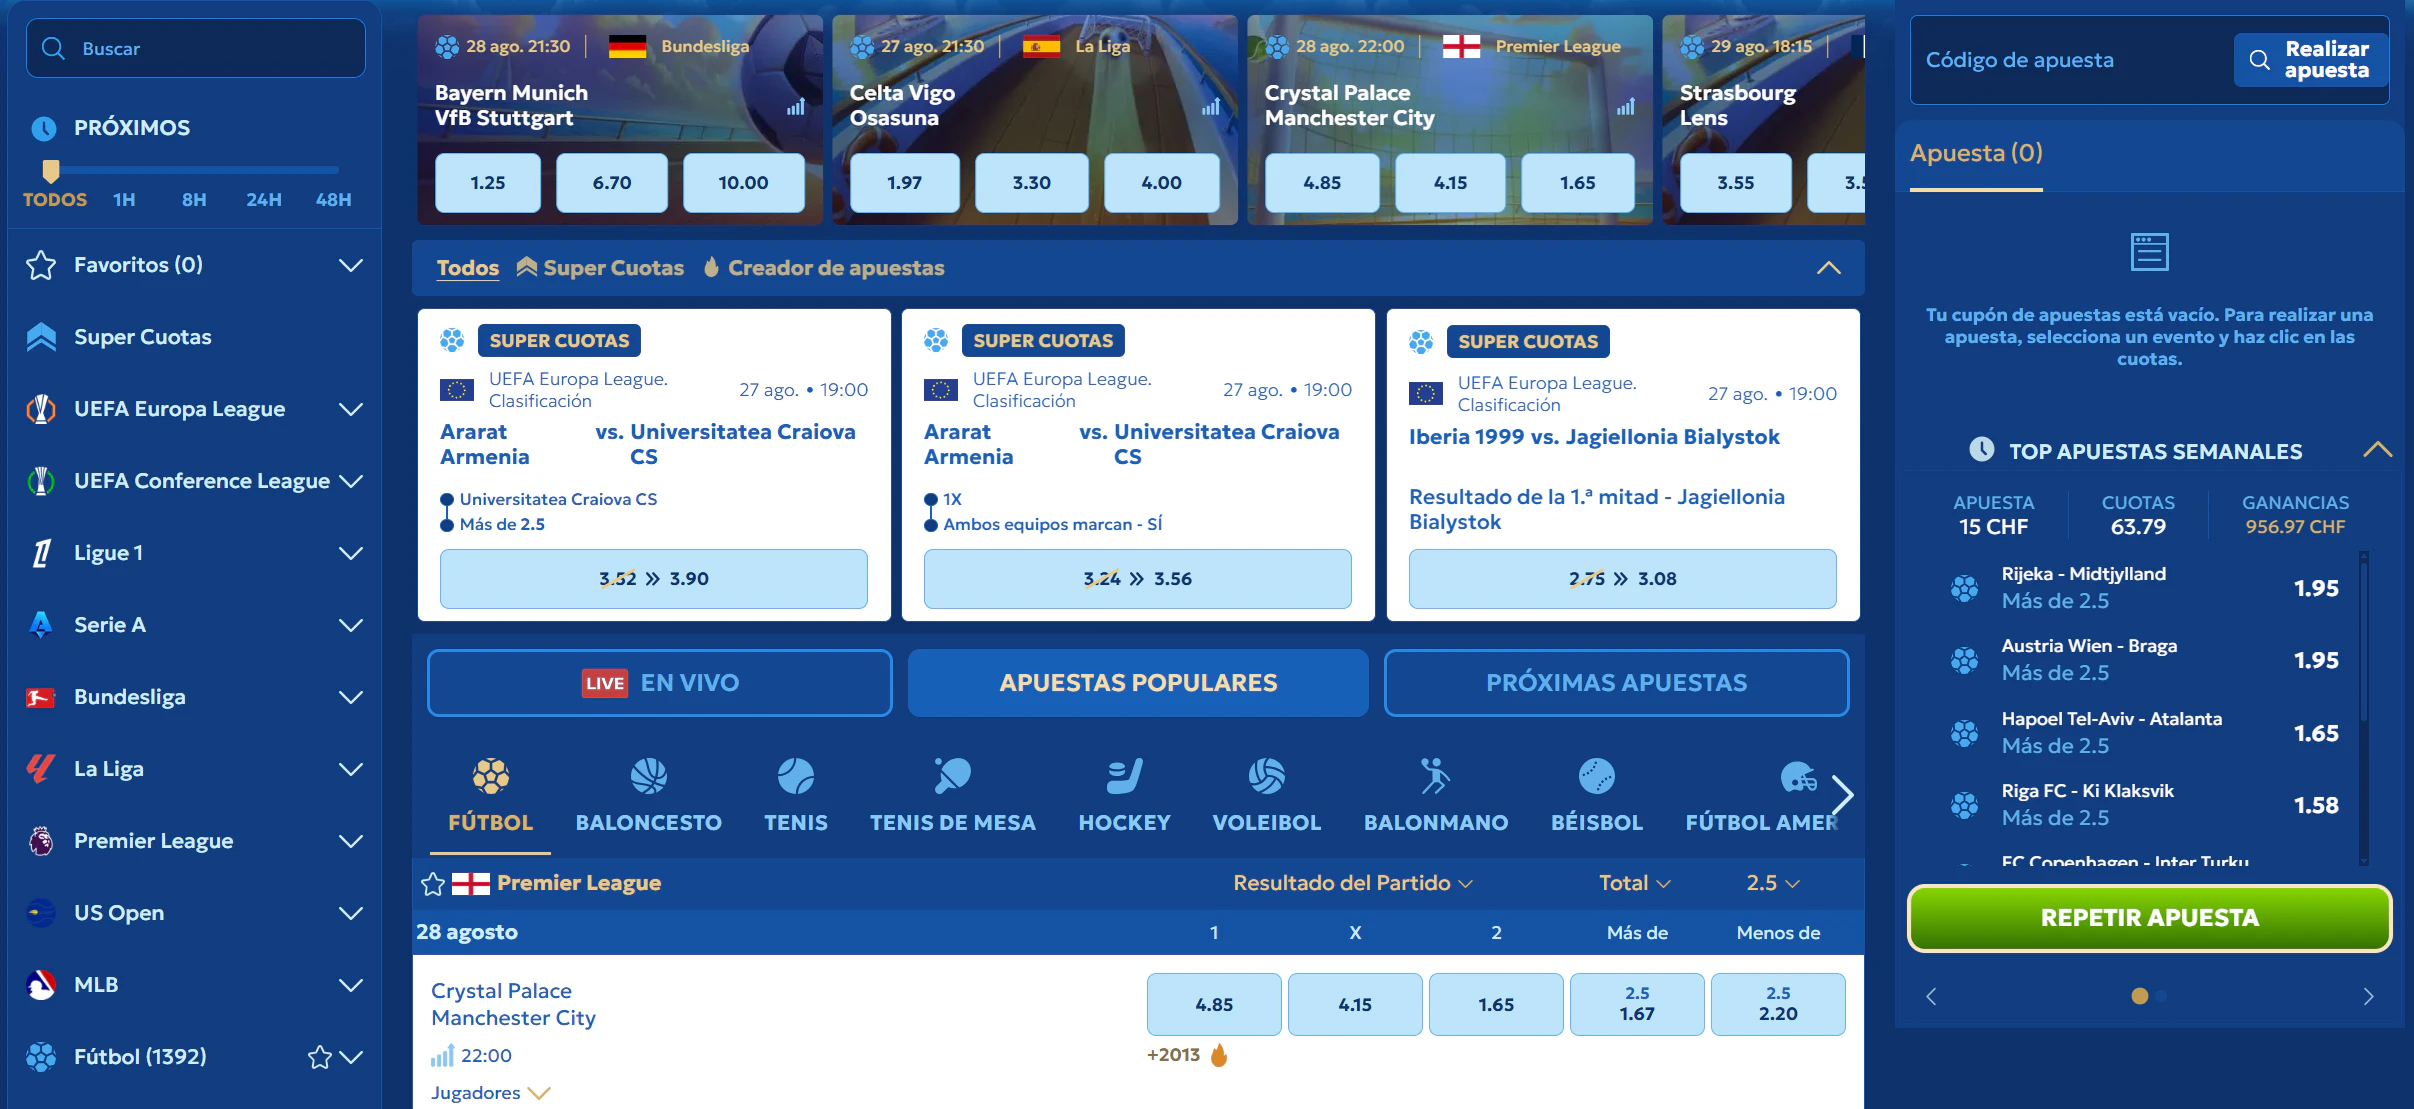Click the Repetir Apuesta button
Image resolution: width=2414 pixels, height=1109 pixels.
click(2149, 918)
